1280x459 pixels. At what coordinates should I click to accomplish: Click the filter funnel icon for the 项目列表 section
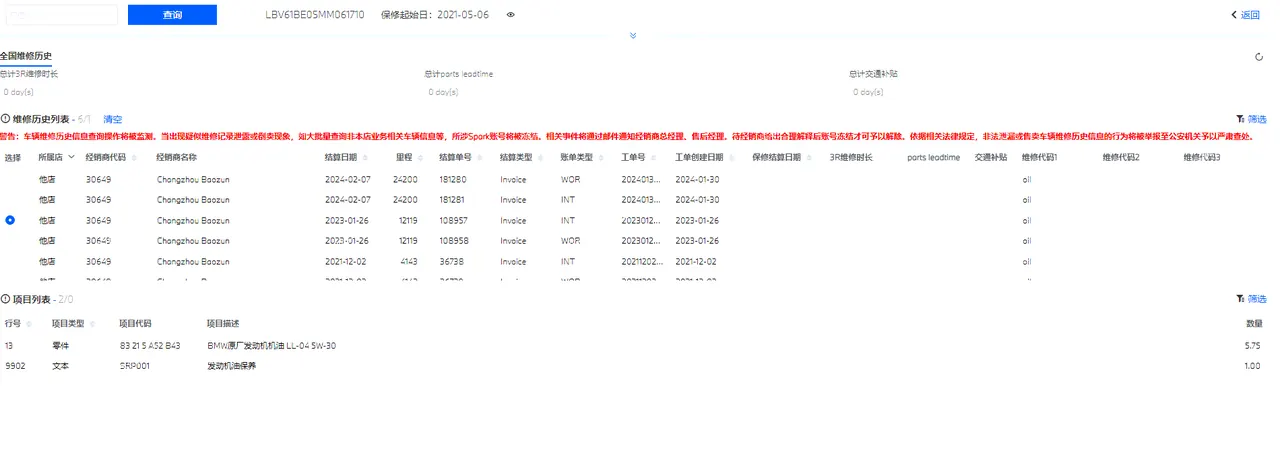click(x=1241, y=299)
